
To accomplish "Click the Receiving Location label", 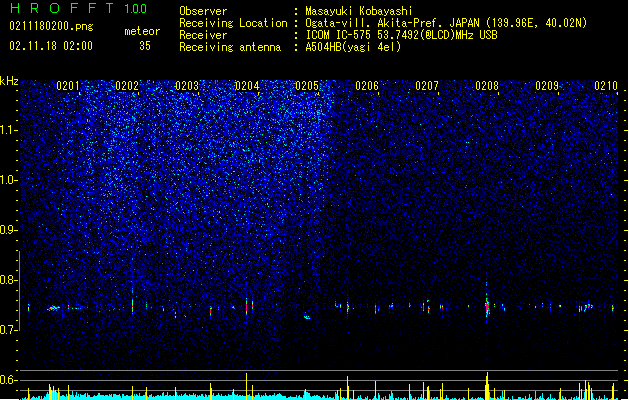I will click(233, 23).
